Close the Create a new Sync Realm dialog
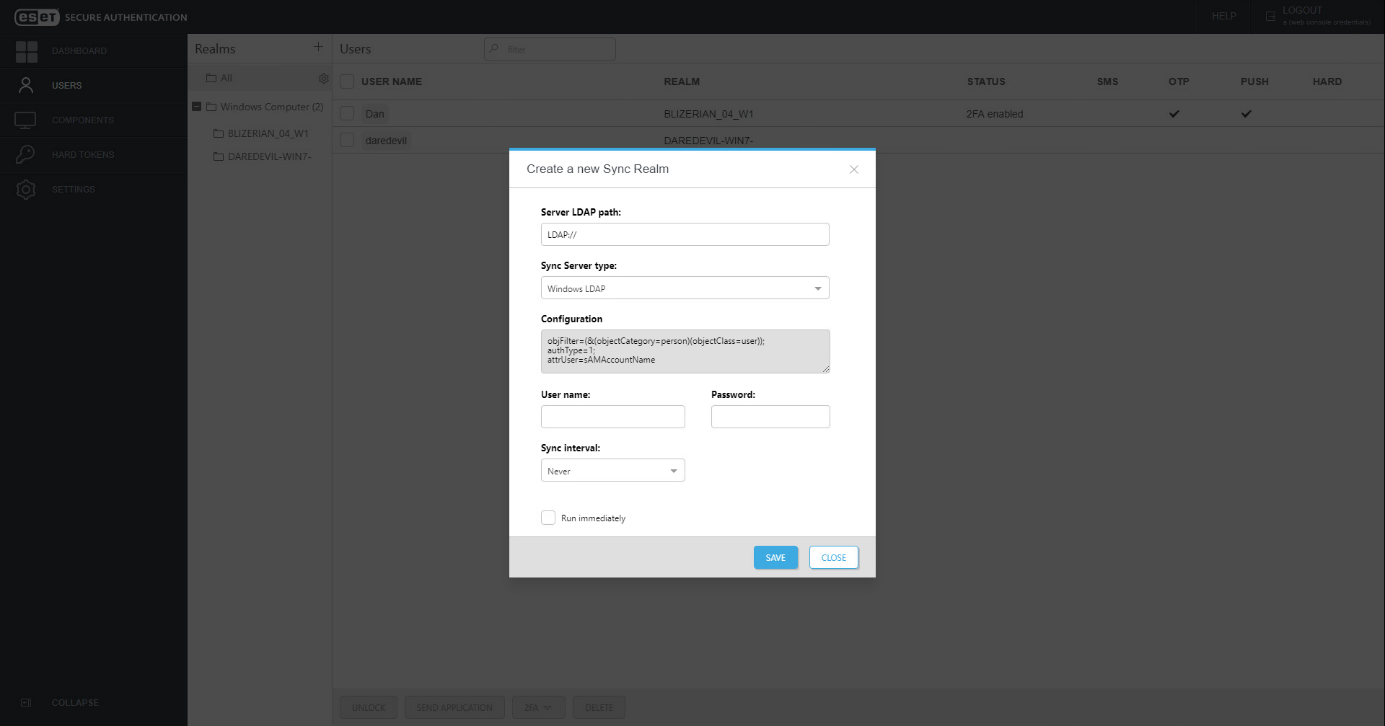 tap(854, 169)
